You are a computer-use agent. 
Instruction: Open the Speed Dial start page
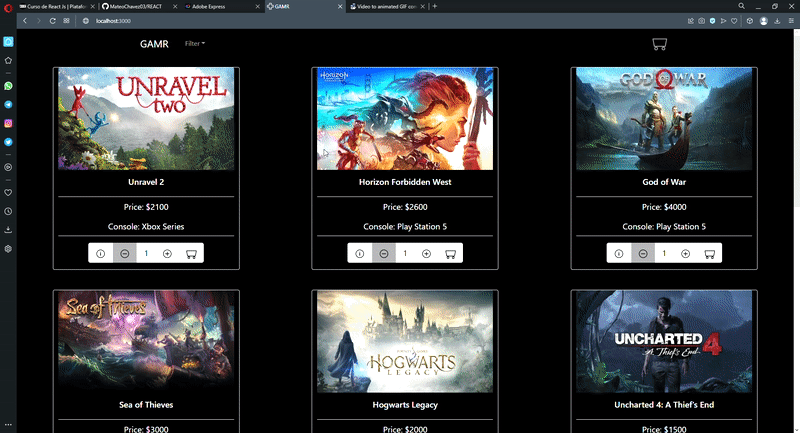click(66, 21)
